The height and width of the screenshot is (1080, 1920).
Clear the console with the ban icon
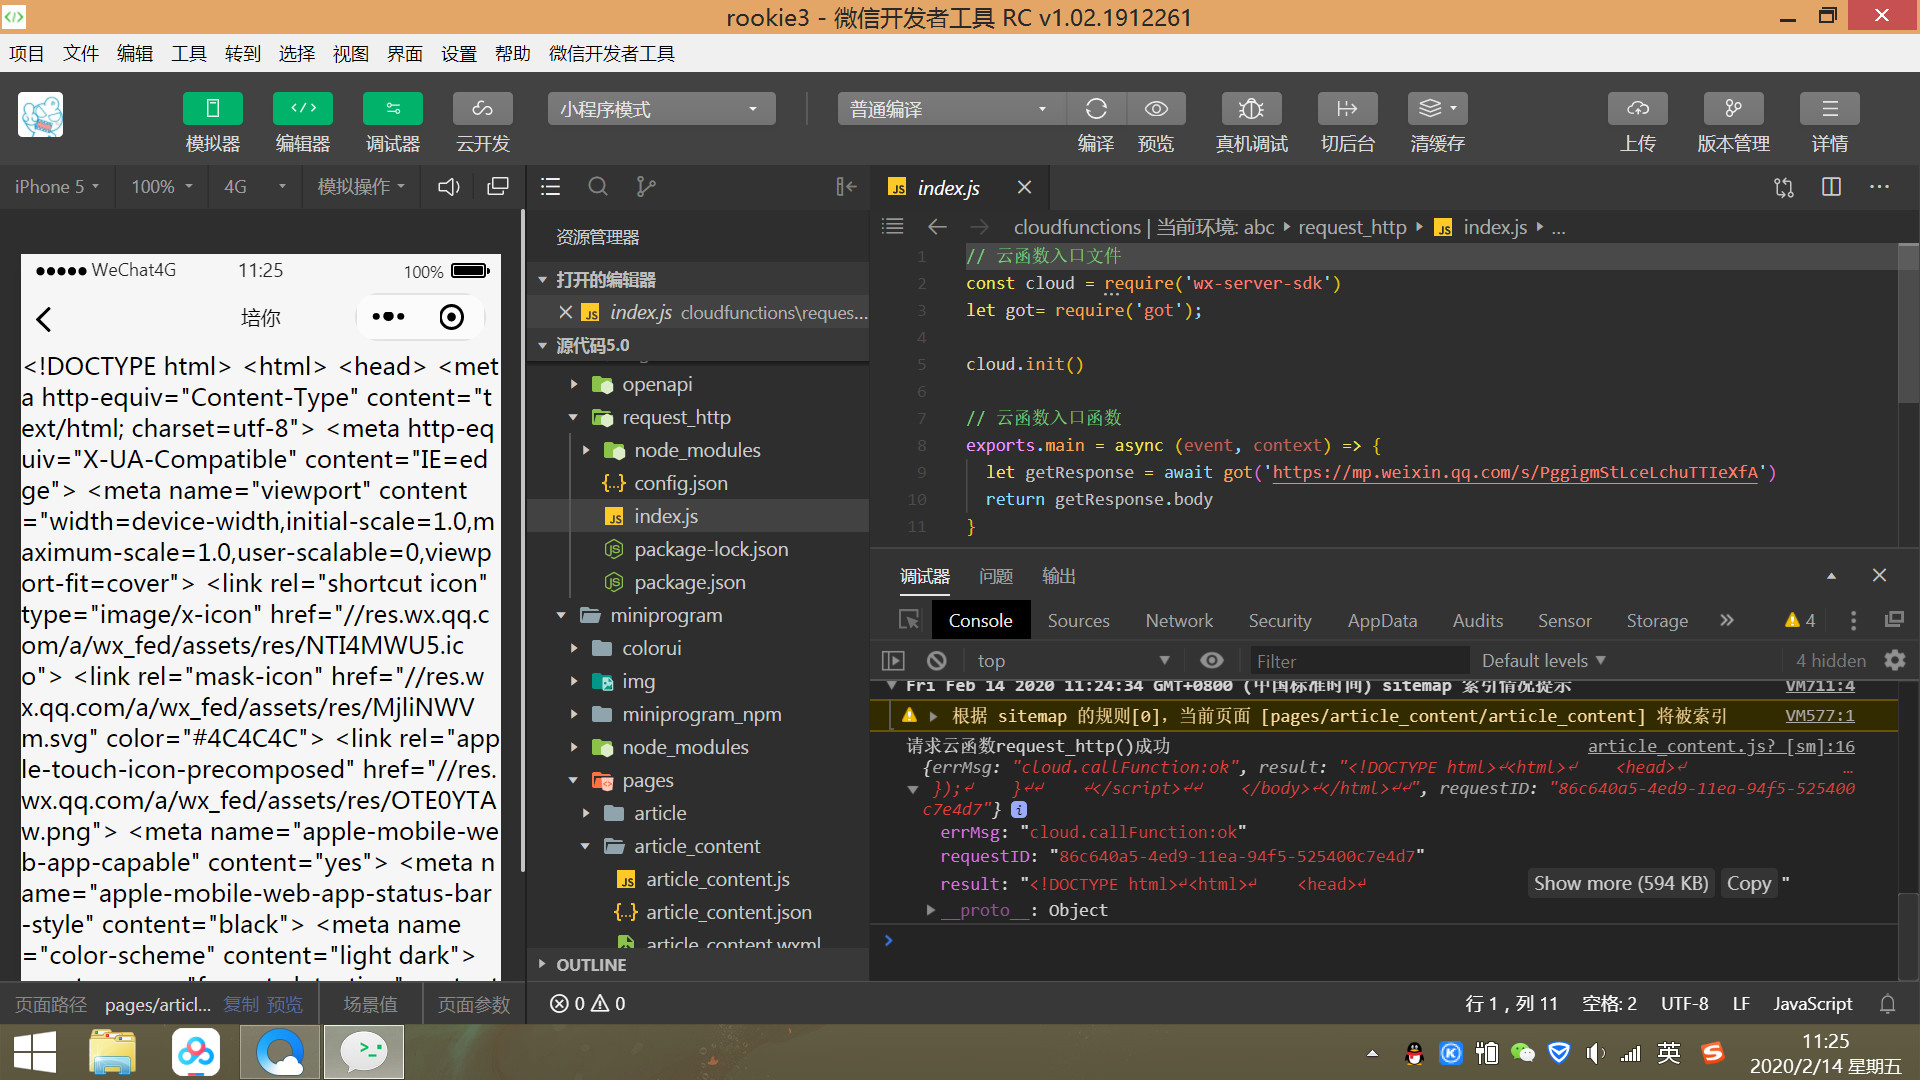tap(936, 661)
